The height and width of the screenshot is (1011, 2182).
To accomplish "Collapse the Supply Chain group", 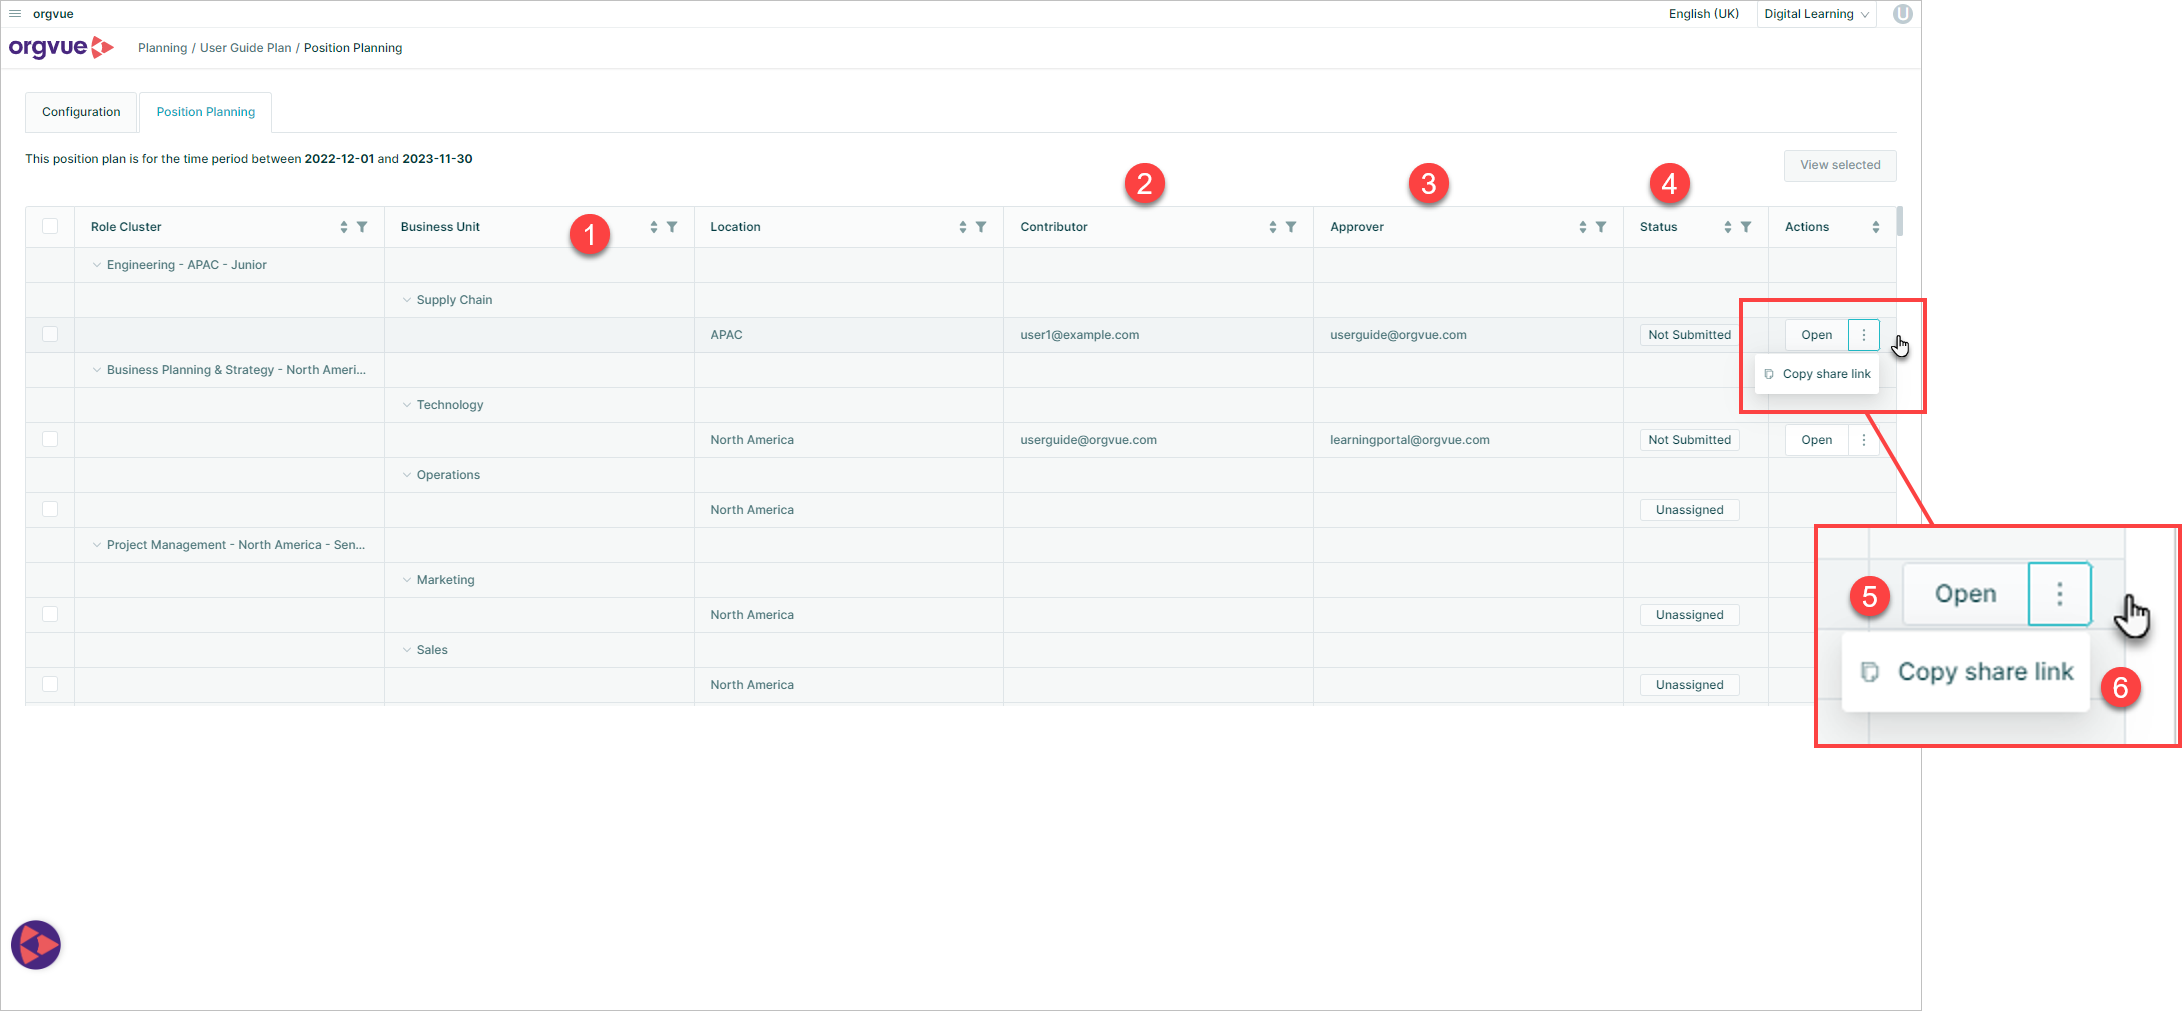I will (406, 299).
